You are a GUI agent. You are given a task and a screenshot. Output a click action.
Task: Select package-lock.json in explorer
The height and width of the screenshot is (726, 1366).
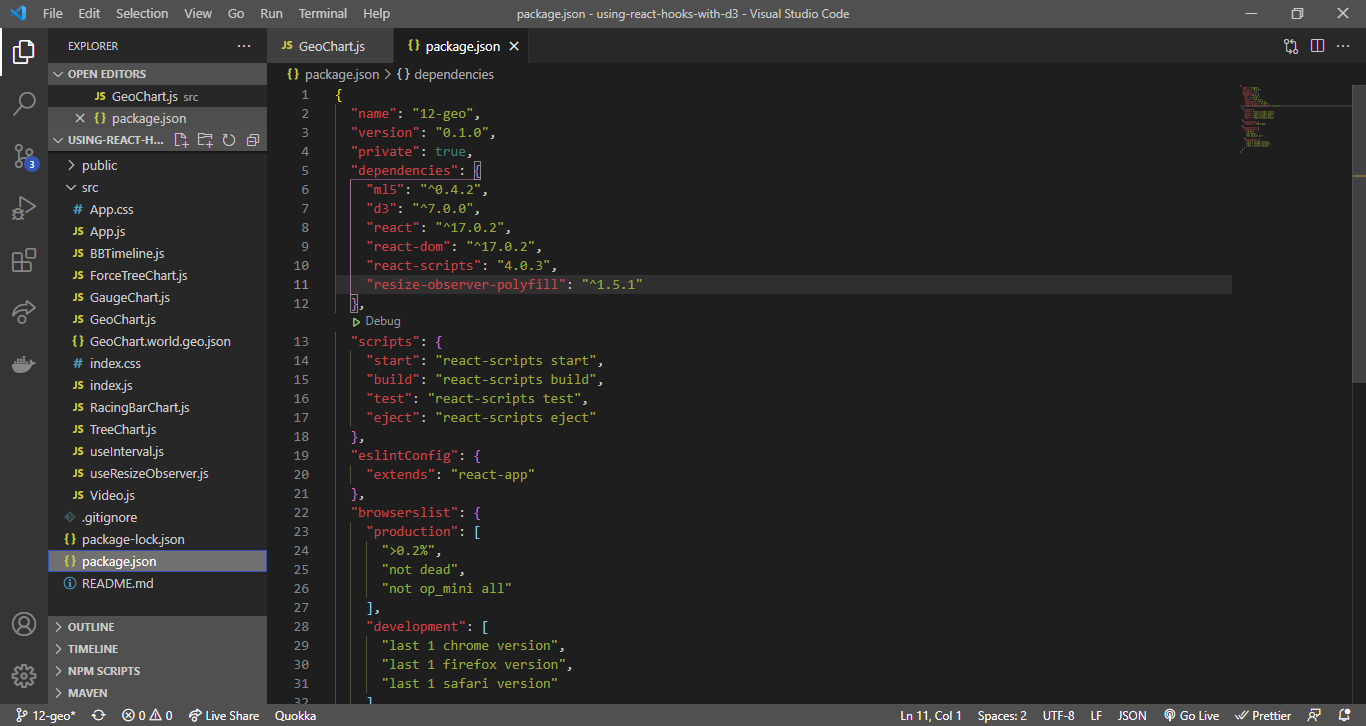pos(157,540)
